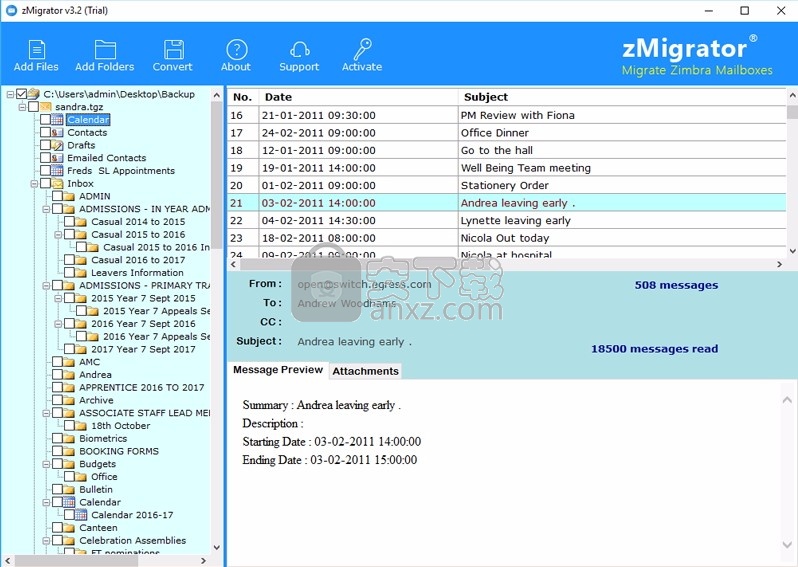Click the Andrea folder icon

pos(69,375)
